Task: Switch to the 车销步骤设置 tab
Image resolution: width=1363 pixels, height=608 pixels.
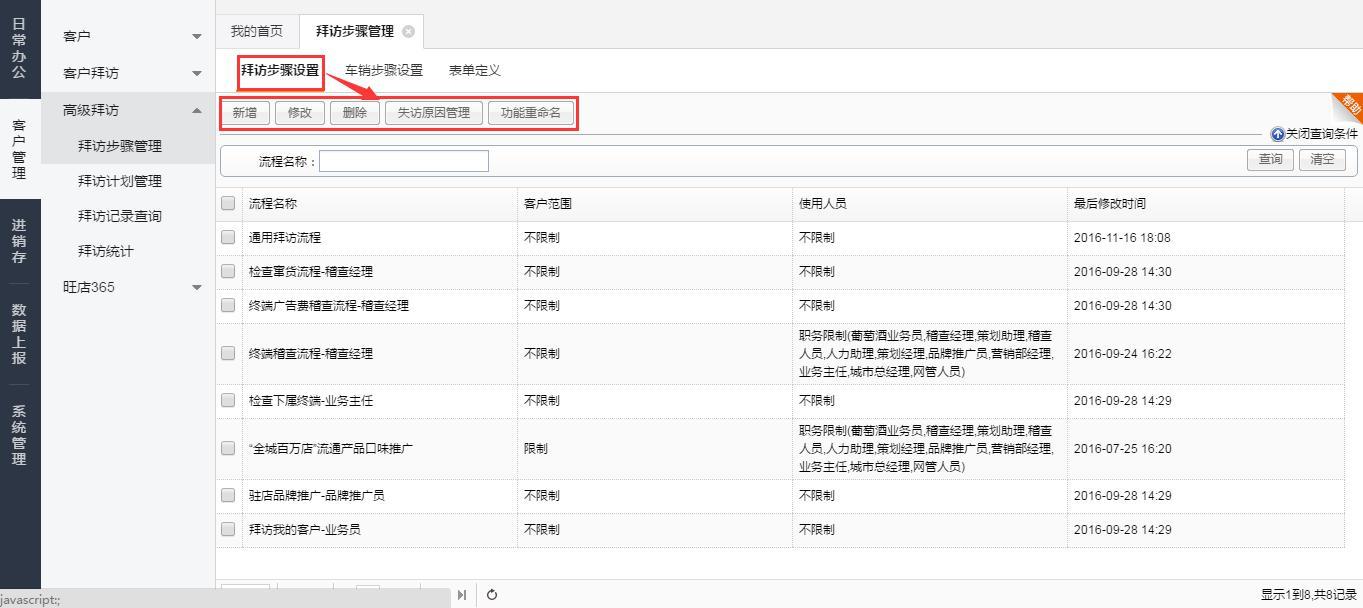Action: pyautogui.click(x=384, y=70)
